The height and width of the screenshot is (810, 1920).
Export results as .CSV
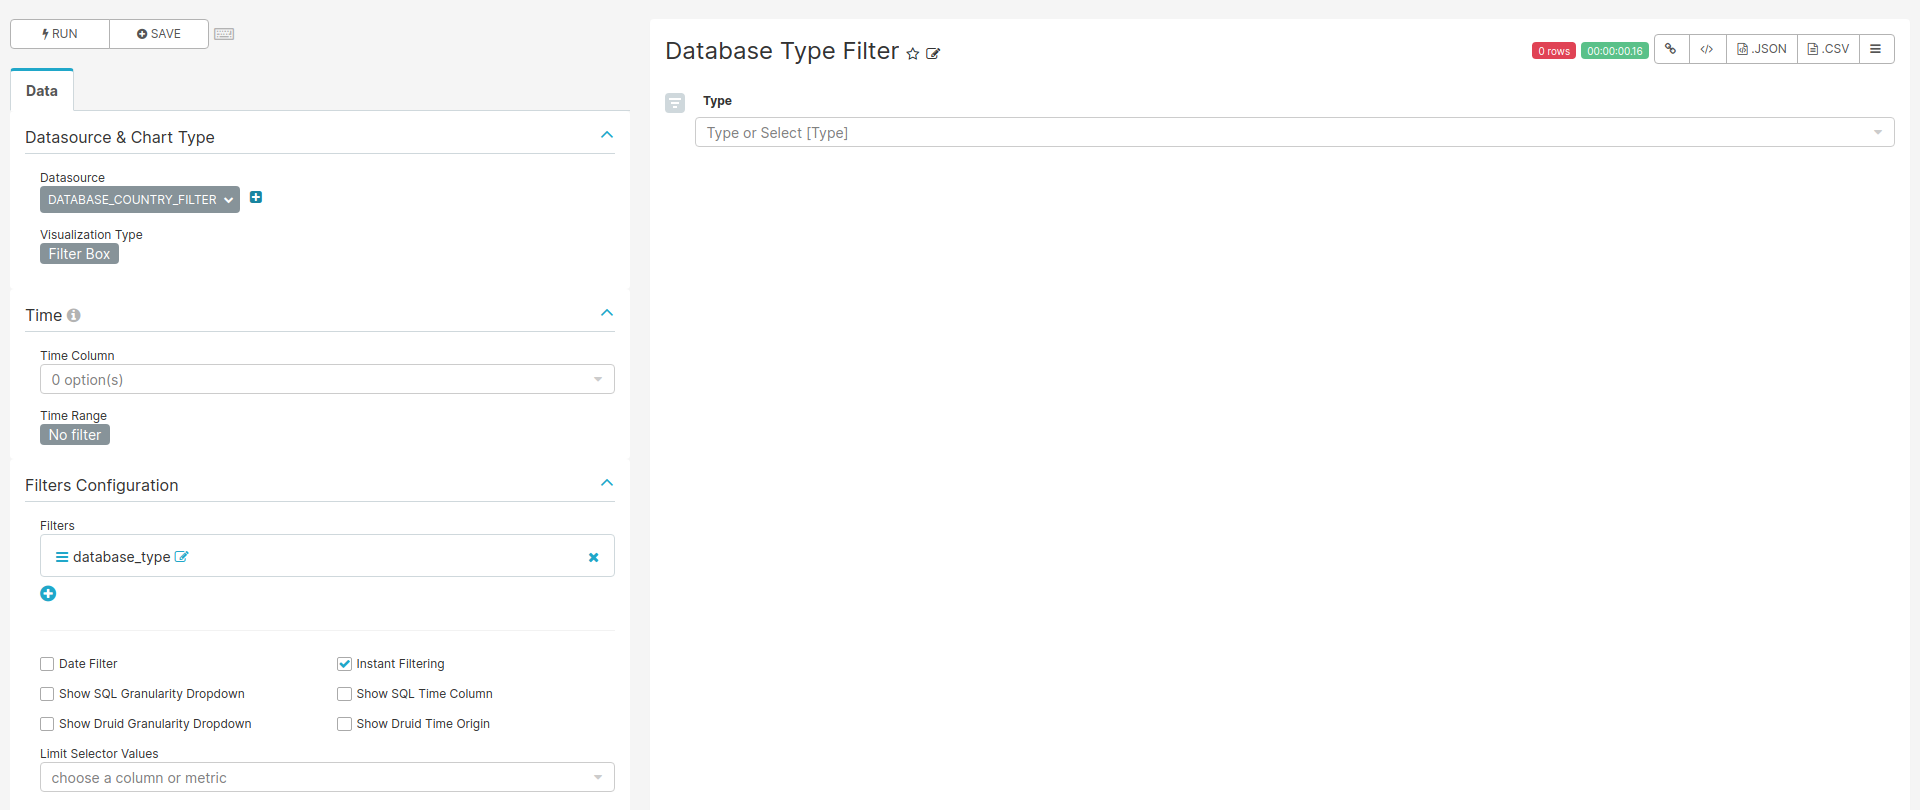(x=1829, y=49)
